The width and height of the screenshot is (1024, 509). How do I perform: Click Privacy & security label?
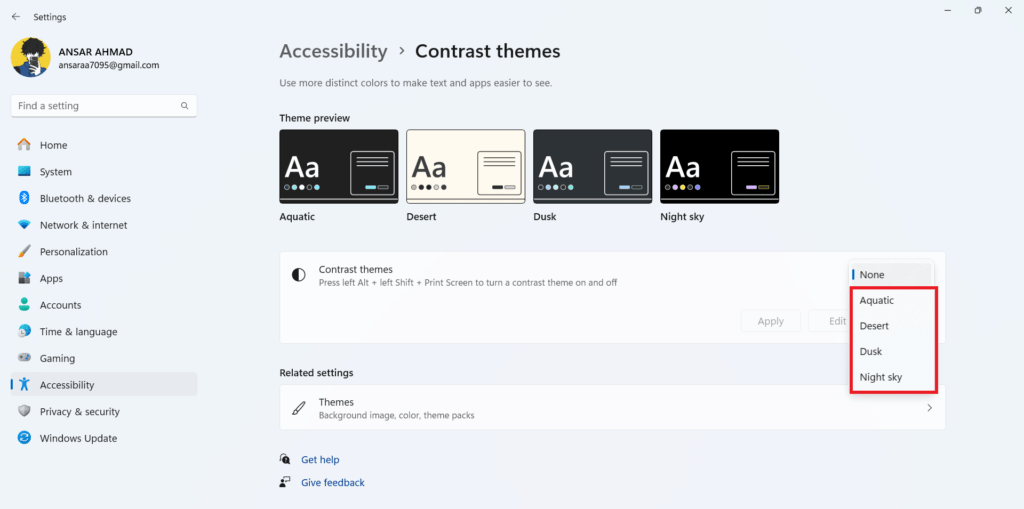[x=80, y=412]
